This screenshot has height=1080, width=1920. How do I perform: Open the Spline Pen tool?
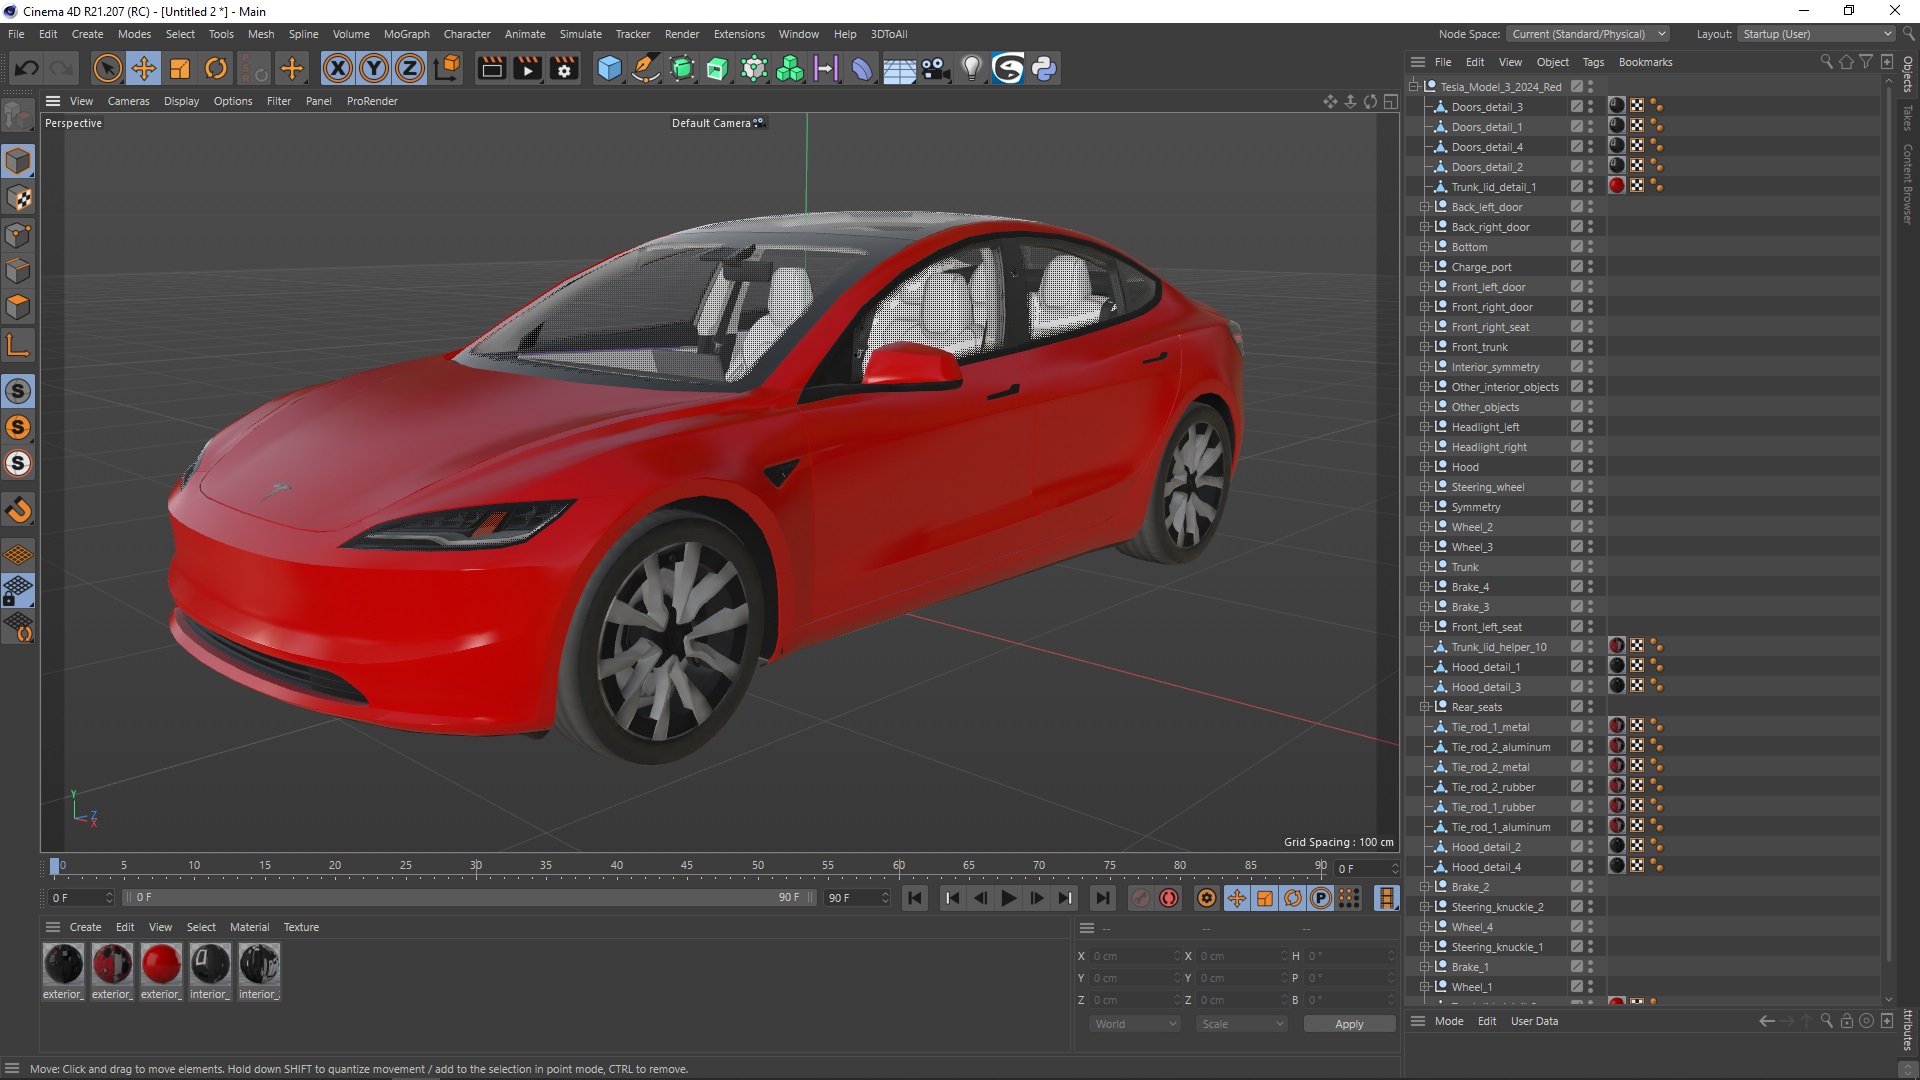click(x=646, y=68)
